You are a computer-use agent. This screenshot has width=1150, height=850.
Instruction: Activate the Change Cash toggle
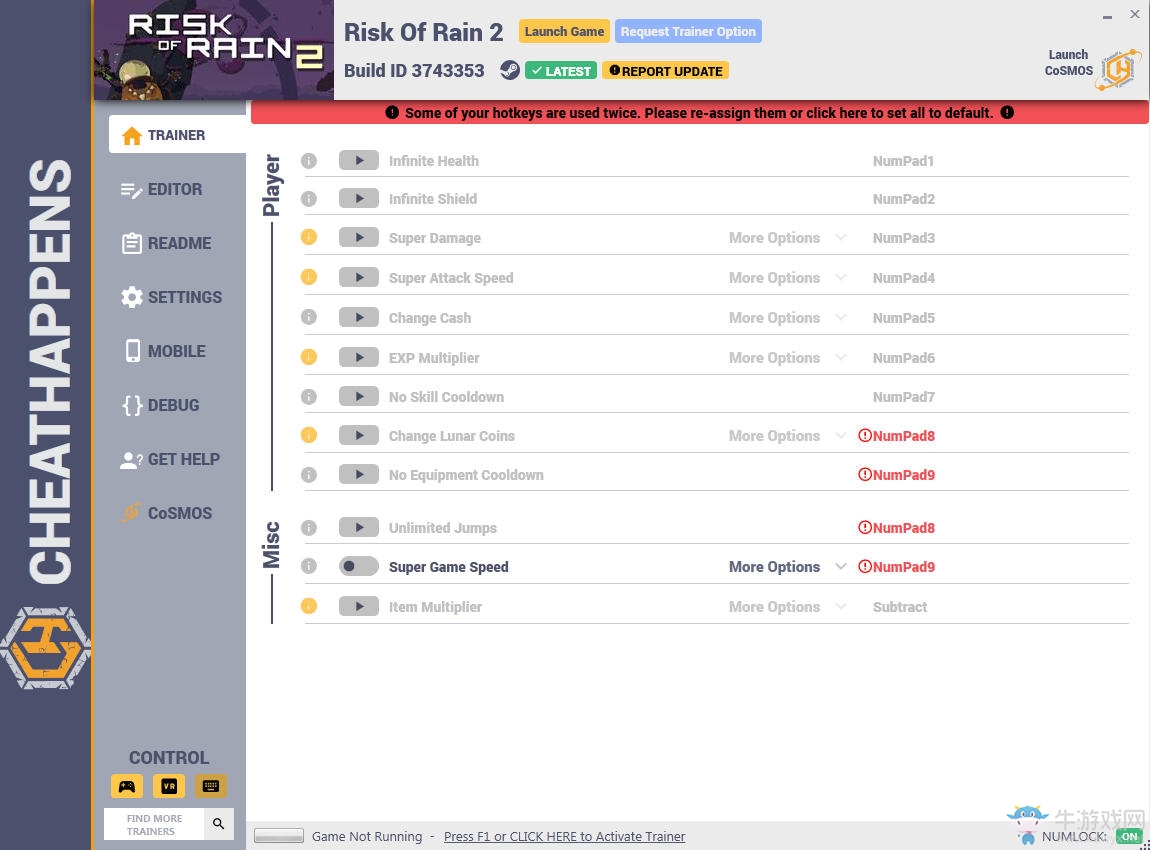click(x=359, y=318)
